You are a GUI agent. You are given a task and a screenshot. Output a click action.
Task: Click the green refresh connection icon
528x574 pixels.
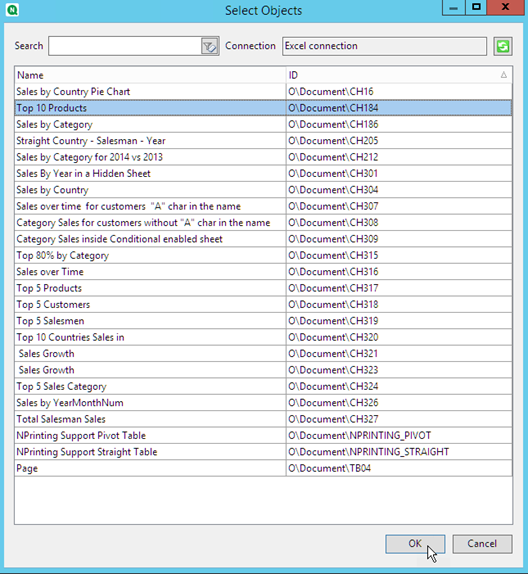(x=503, y=46)
